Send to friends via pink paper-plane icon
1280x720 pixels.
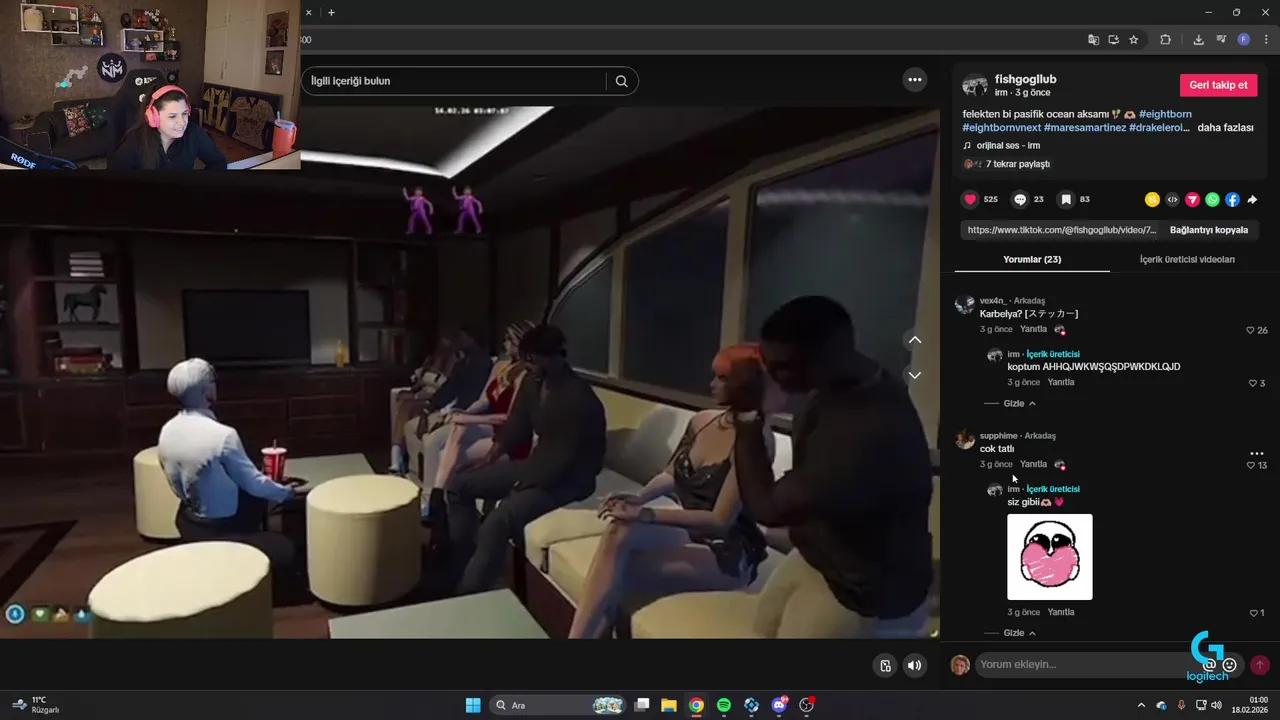click(1192, 200)
